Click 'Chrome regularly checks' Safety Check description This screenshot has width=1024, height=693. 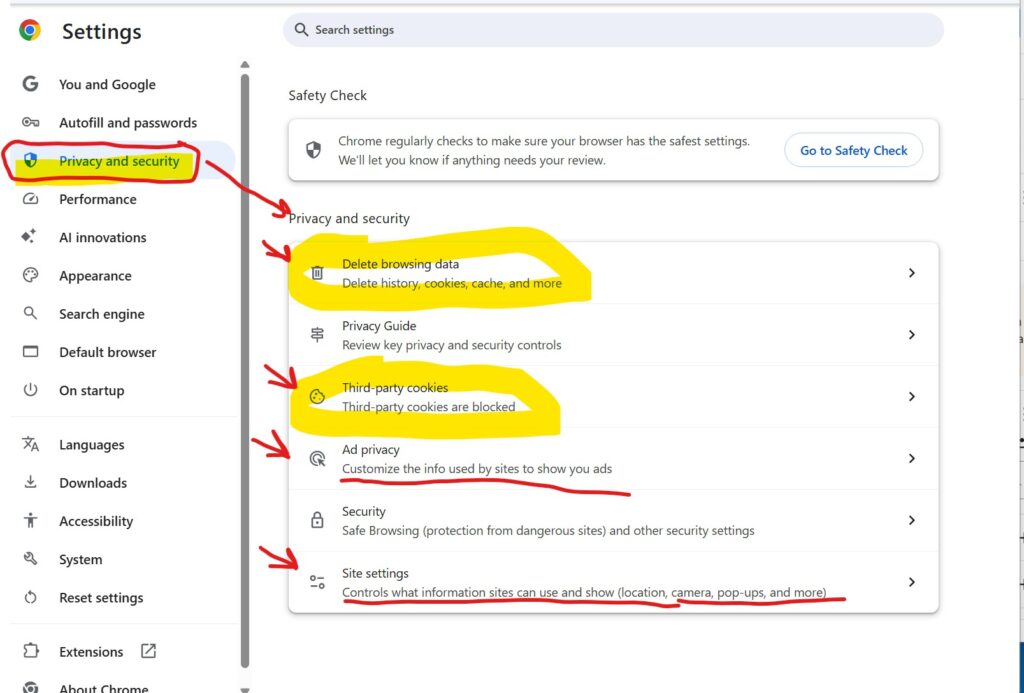(x=544, y=150)
